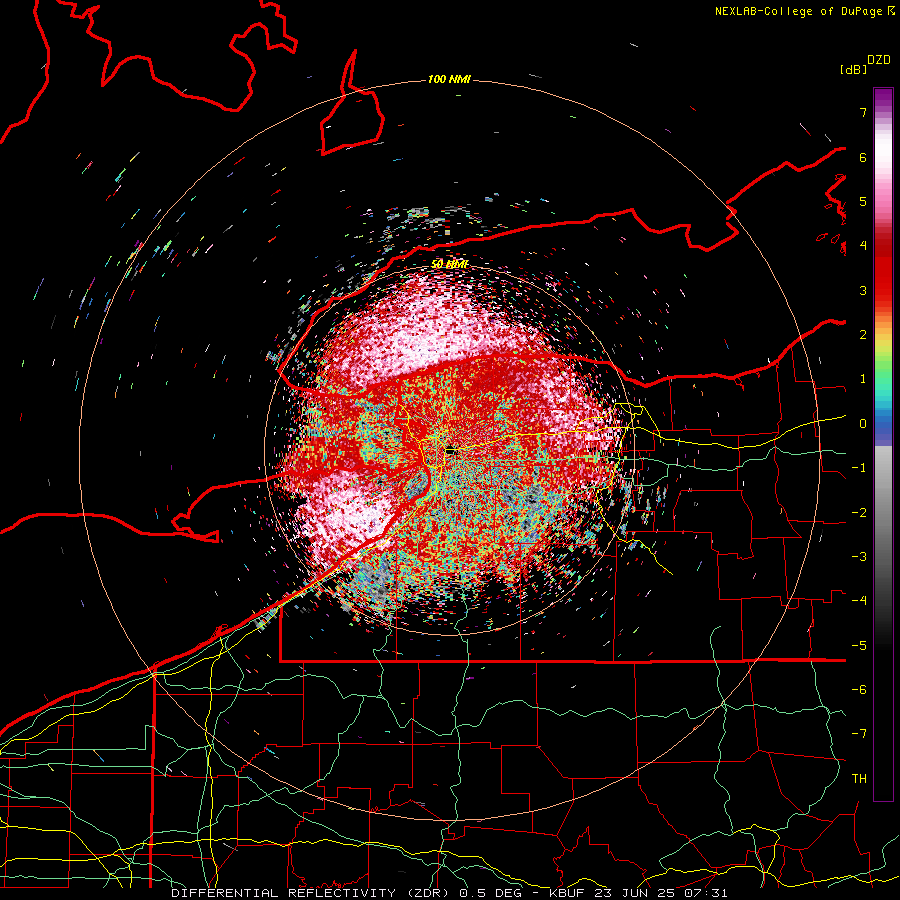Viewport: 900px width, 900px height.
Task: Click the 1 value on color scale
Action: (863, 379)
